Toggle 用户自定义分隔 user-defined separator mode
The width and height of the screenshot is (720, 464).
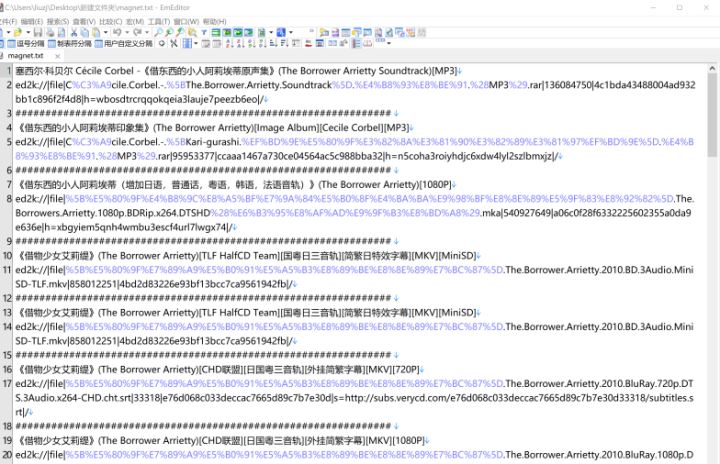tap(124, 43)
